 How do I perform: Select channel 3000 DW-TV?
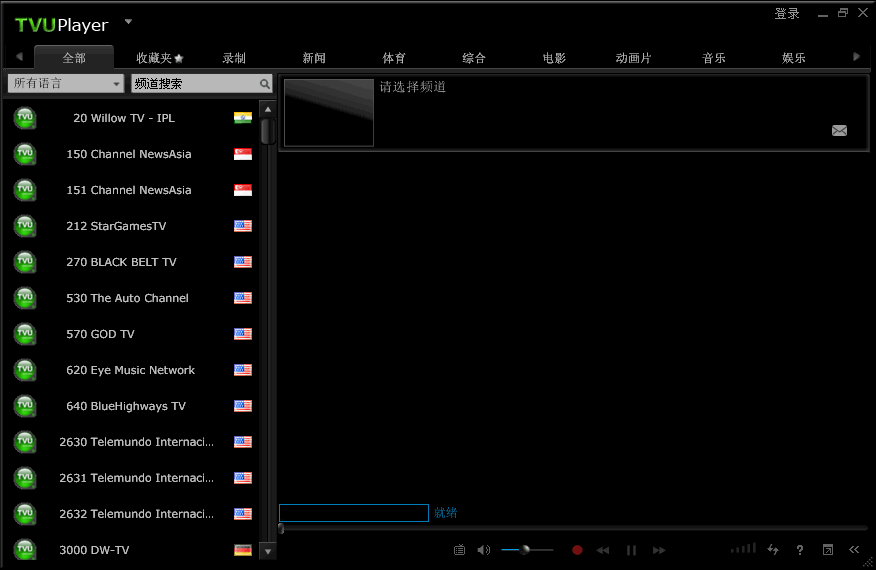(133, 550)
